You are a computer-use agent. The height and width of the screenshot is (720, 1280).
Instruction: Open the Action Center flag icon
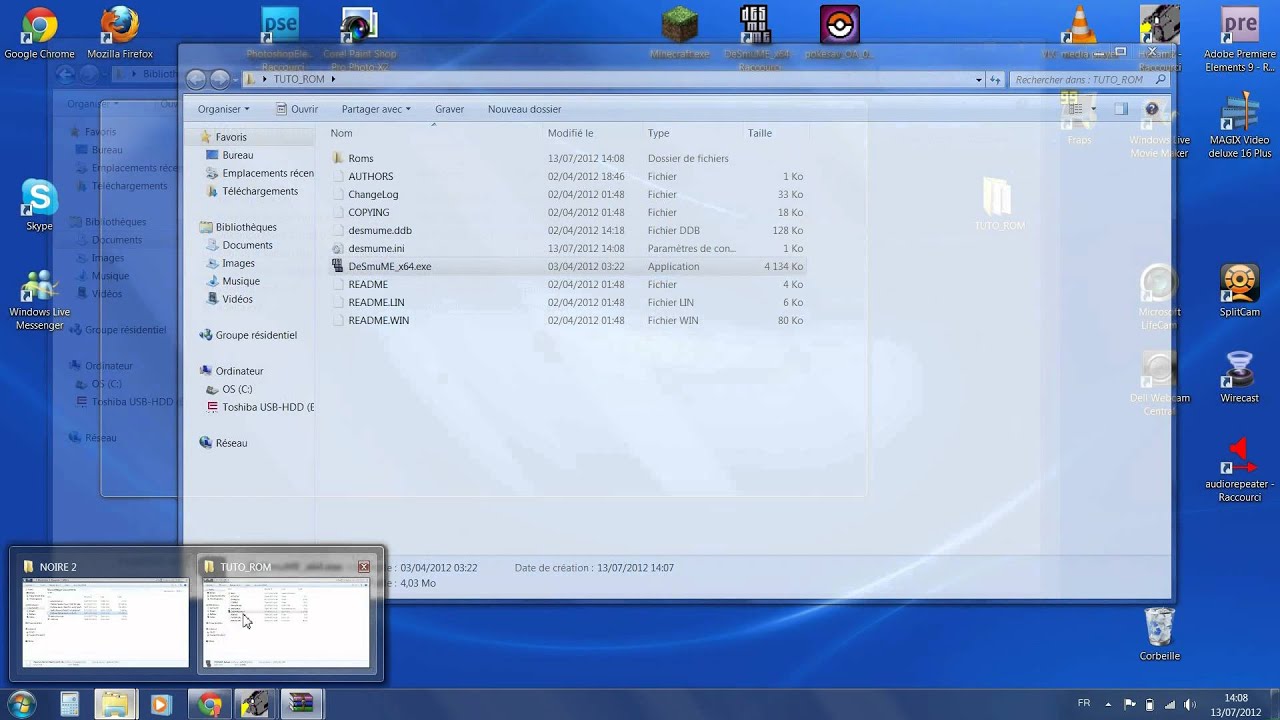[1130, 704]
